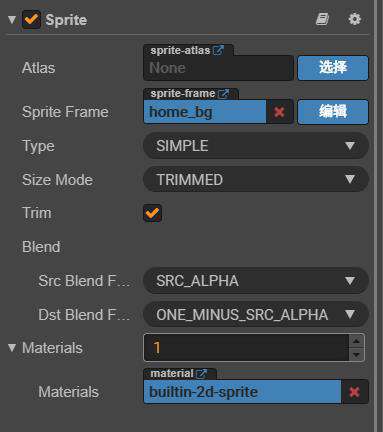The width and height of the screenshot is (383, 432).
Task: Remove builtin-2d-sprite material with red X
Action: pyautogui.click(x=354, y=392)
